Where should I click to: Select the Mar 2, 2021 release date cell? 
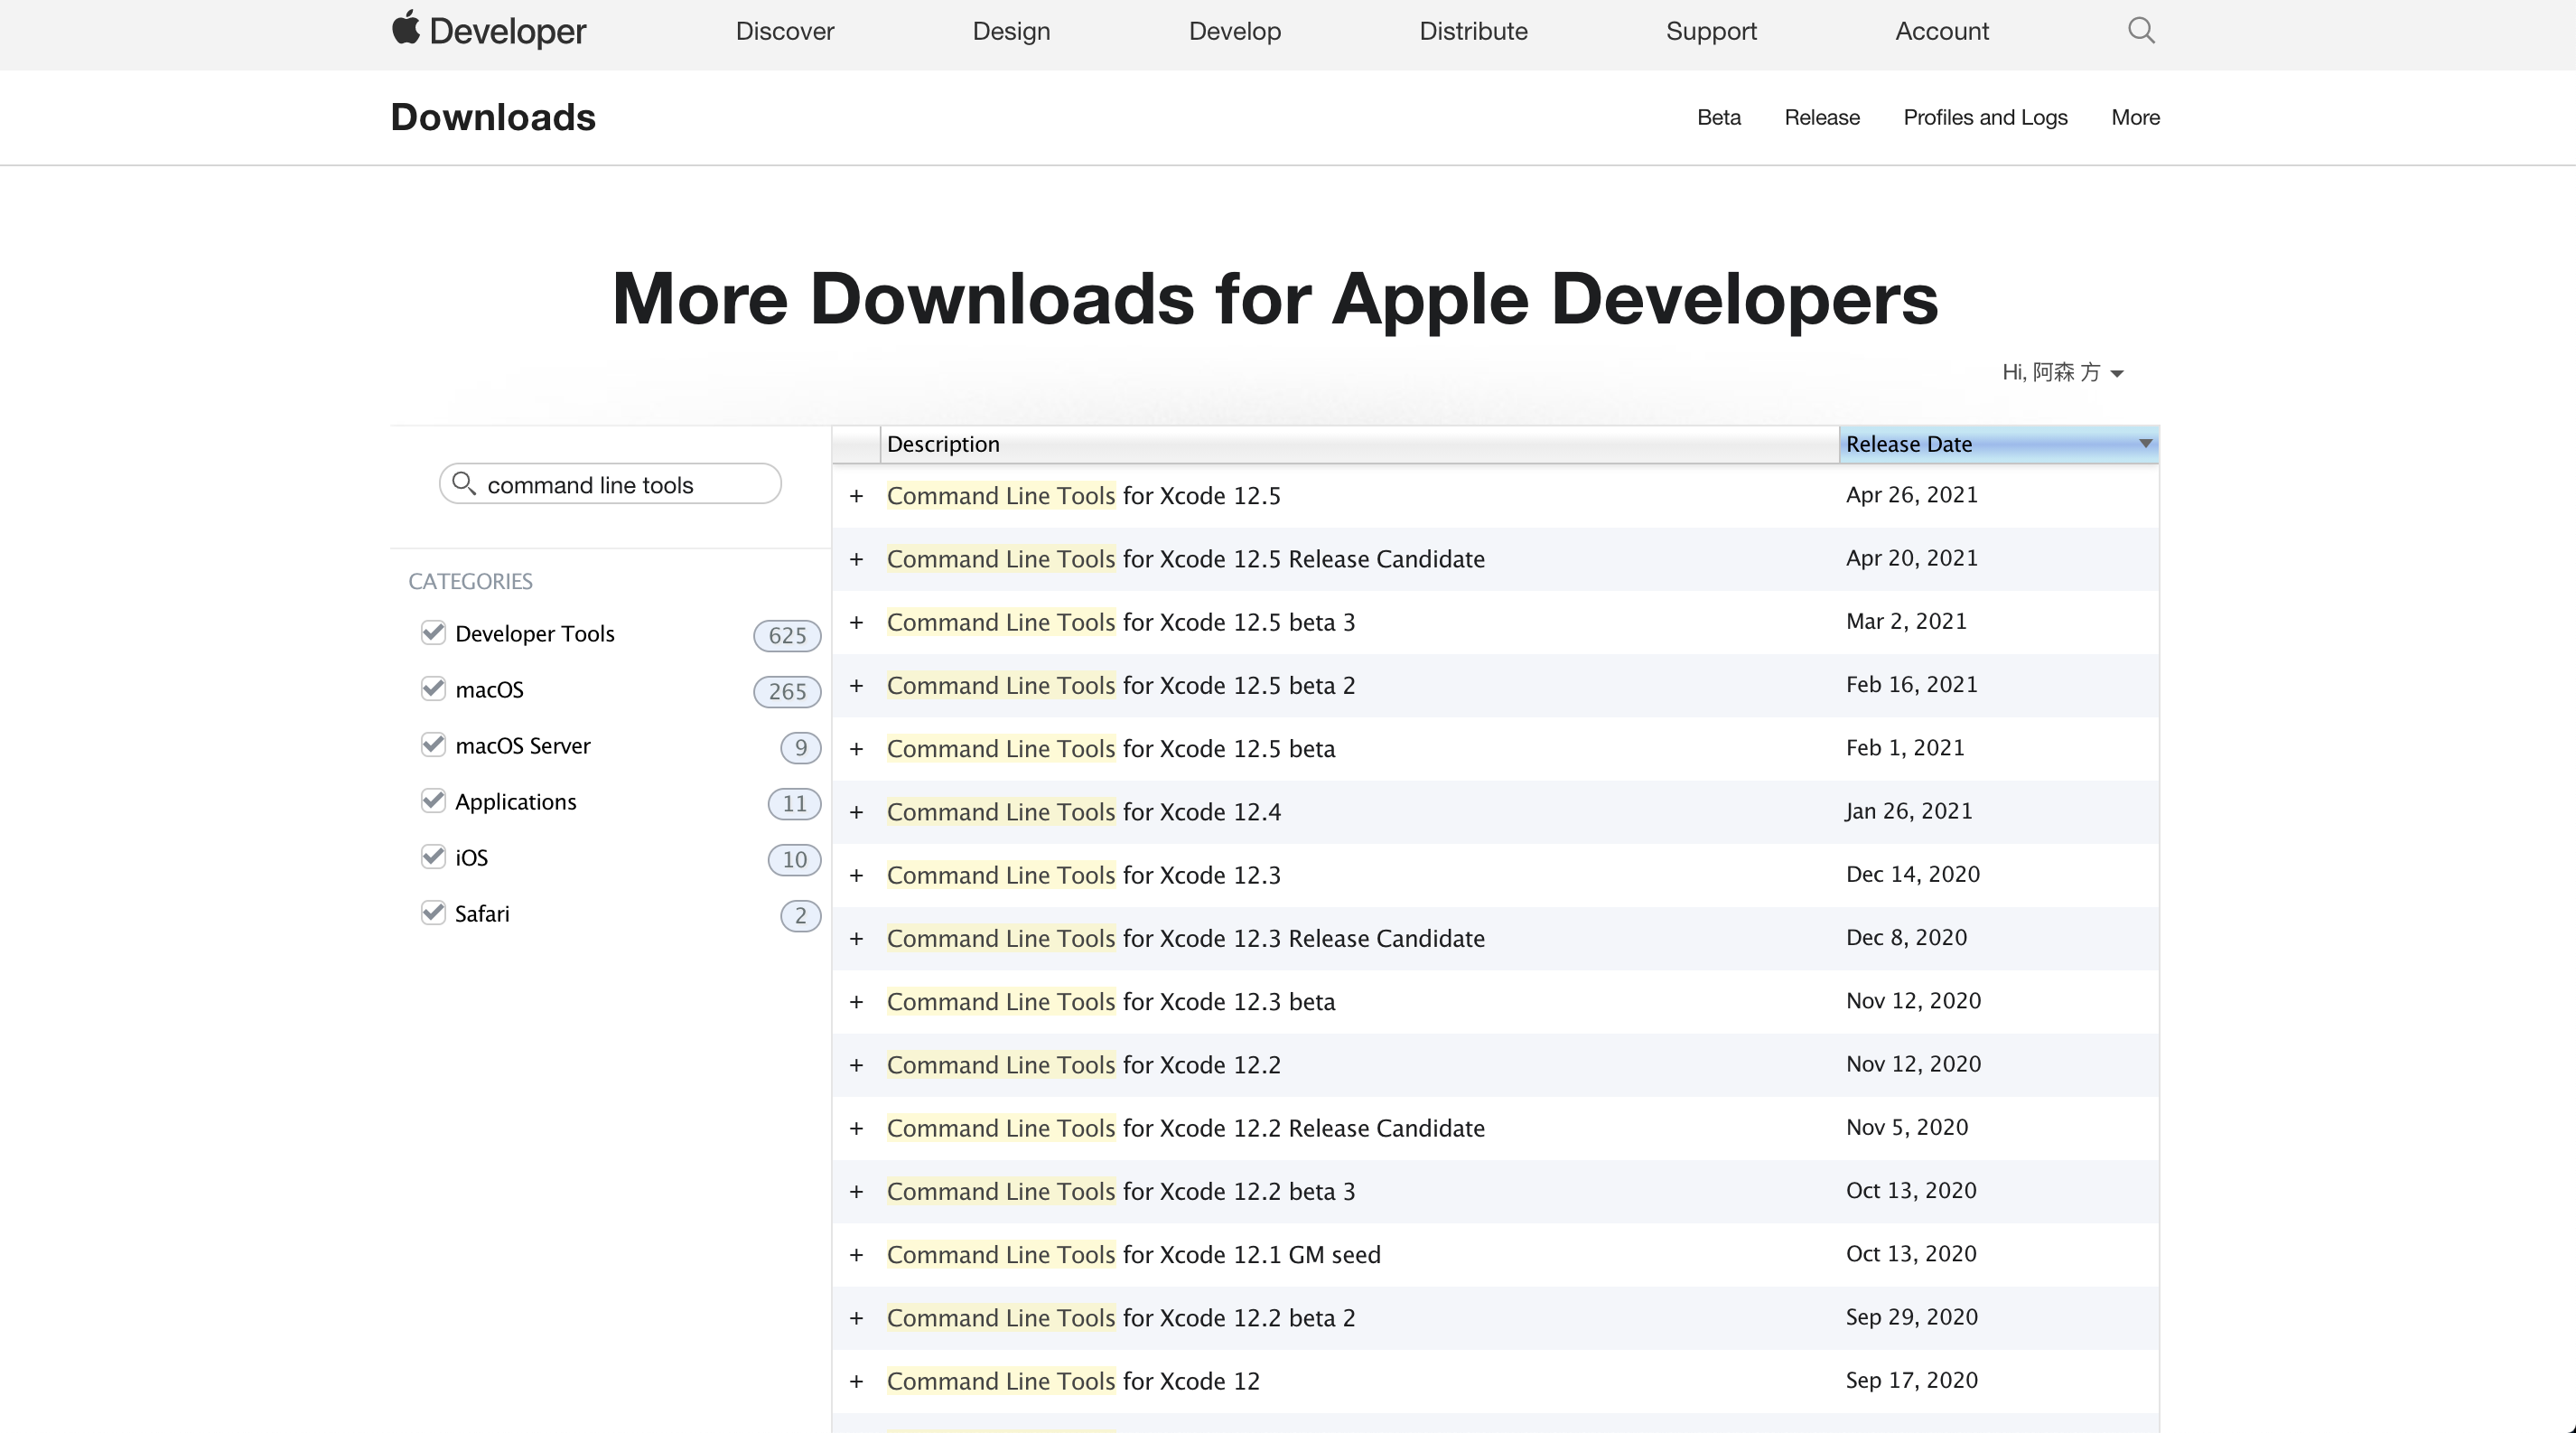coord(1905,621)
